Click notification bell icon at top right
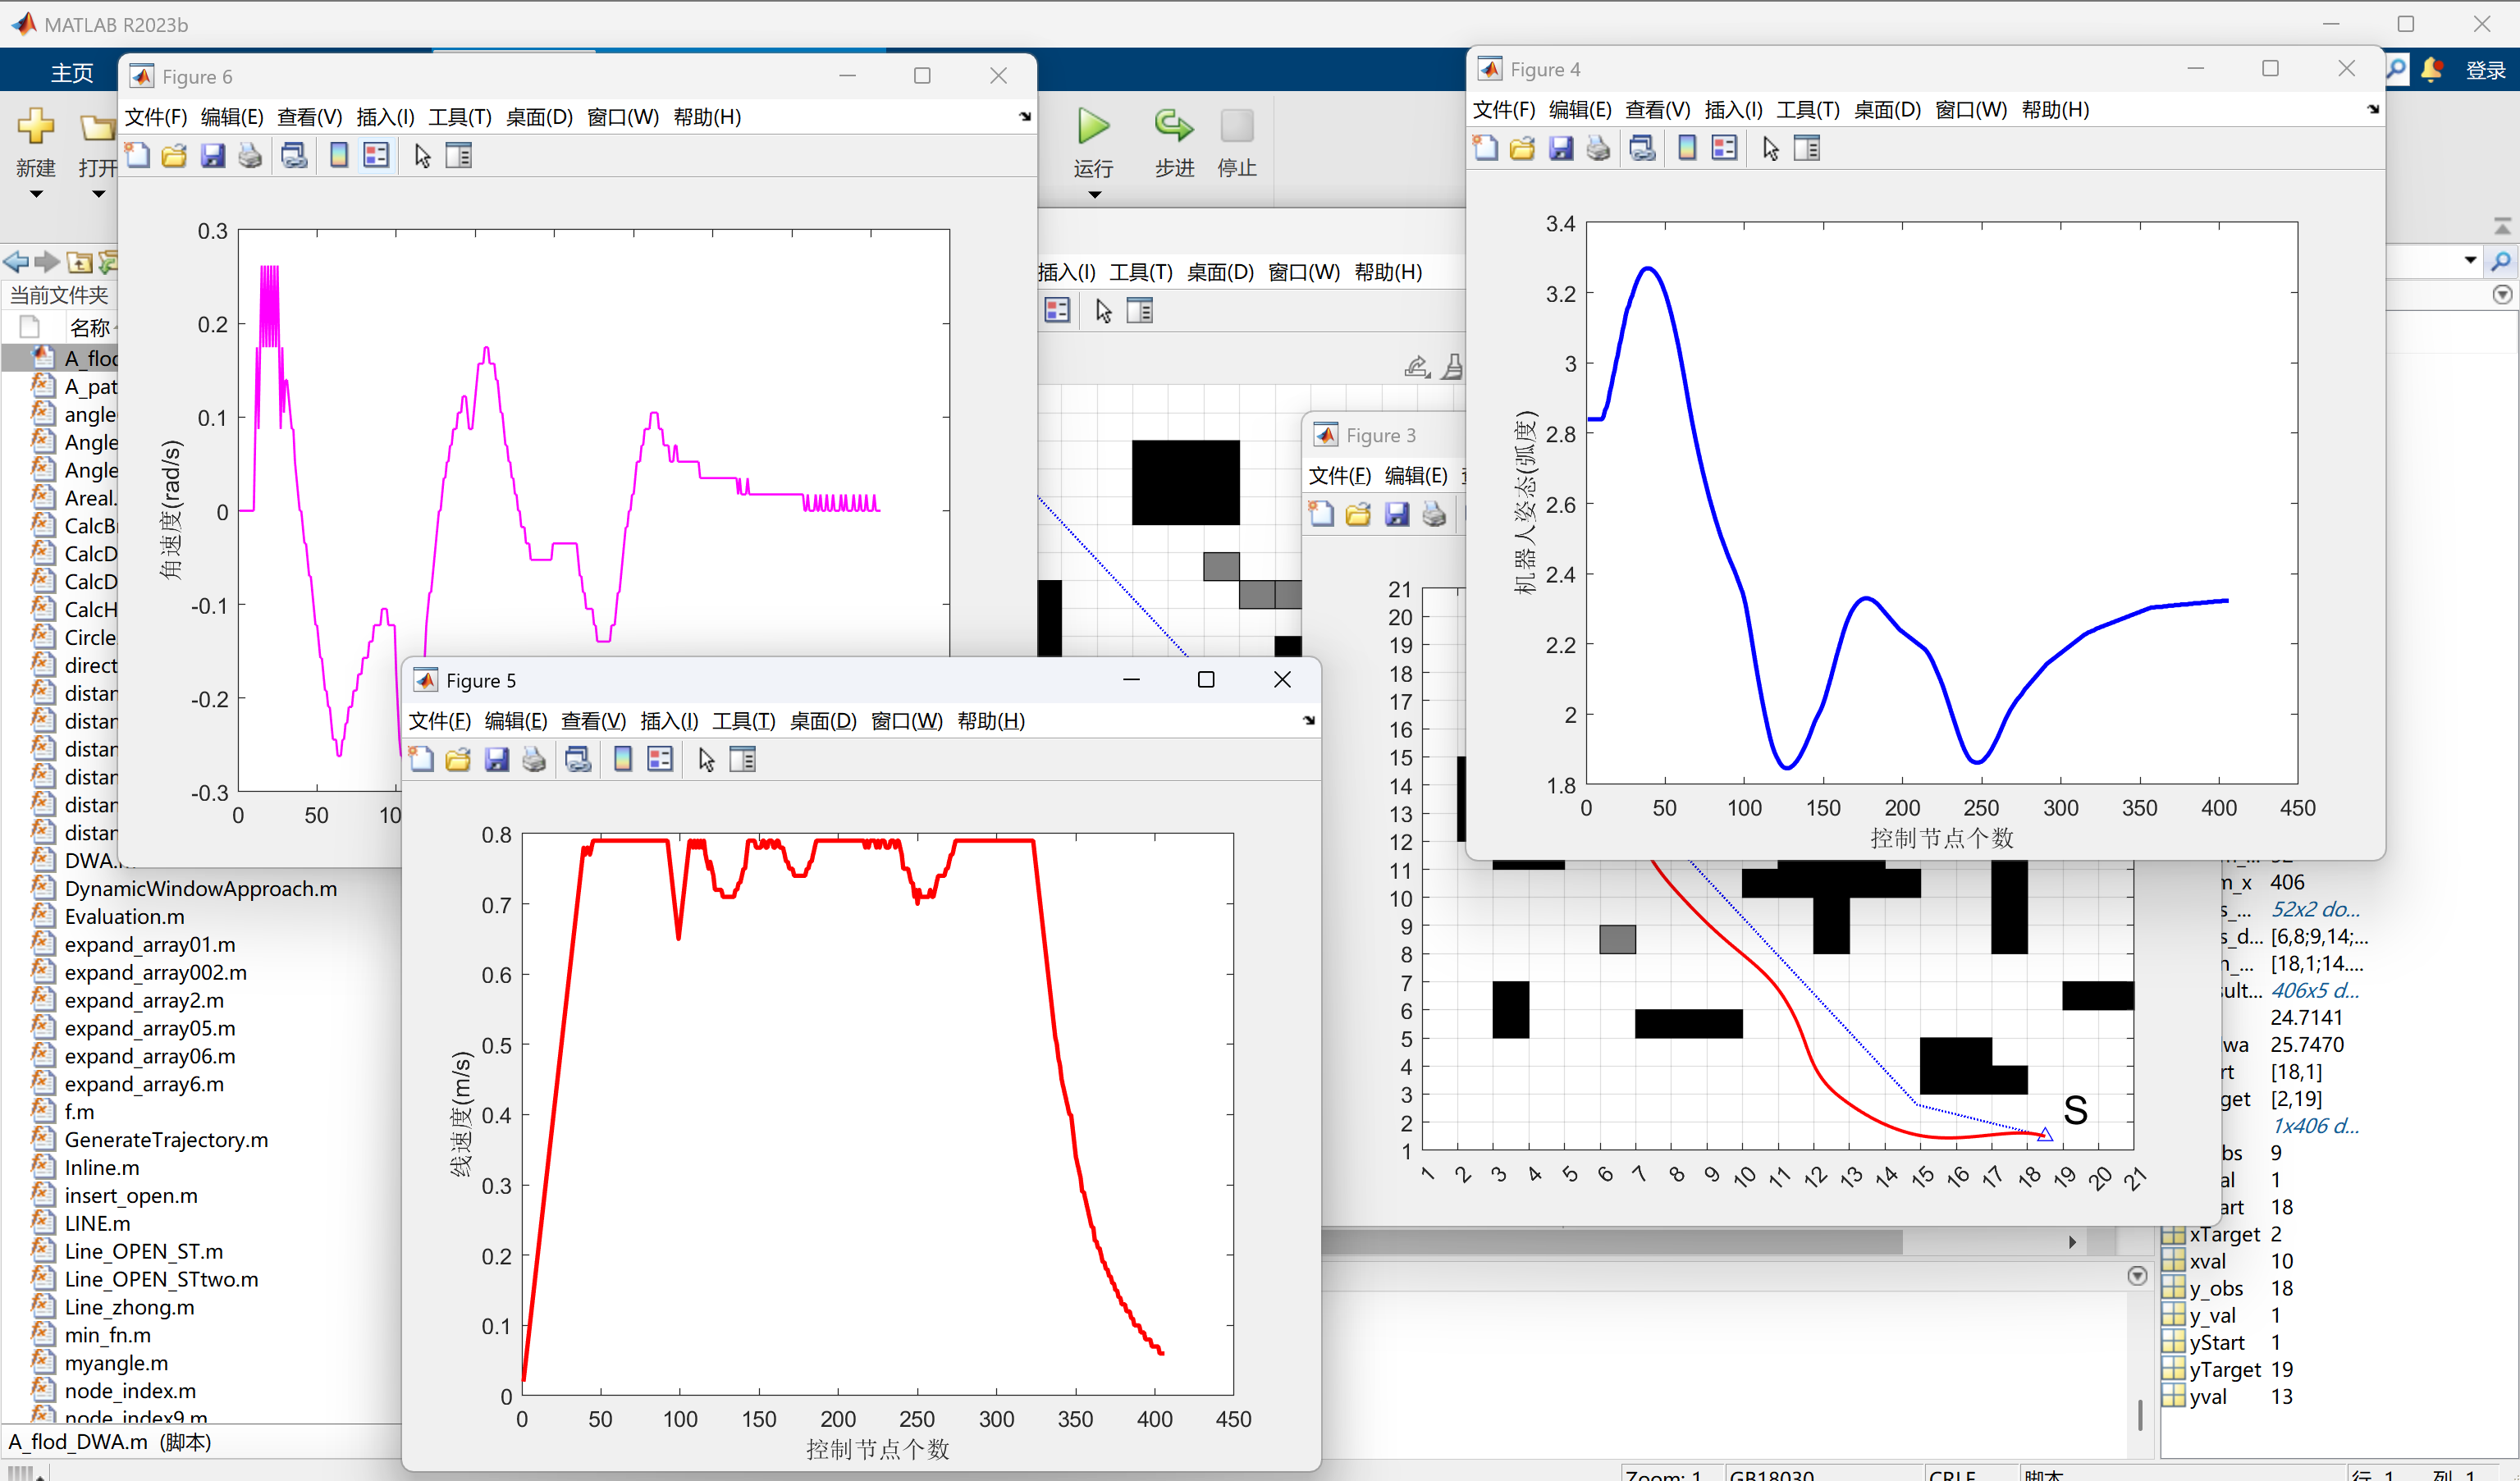This screenshot has width=2520, height=1481. pos(2432,70)
